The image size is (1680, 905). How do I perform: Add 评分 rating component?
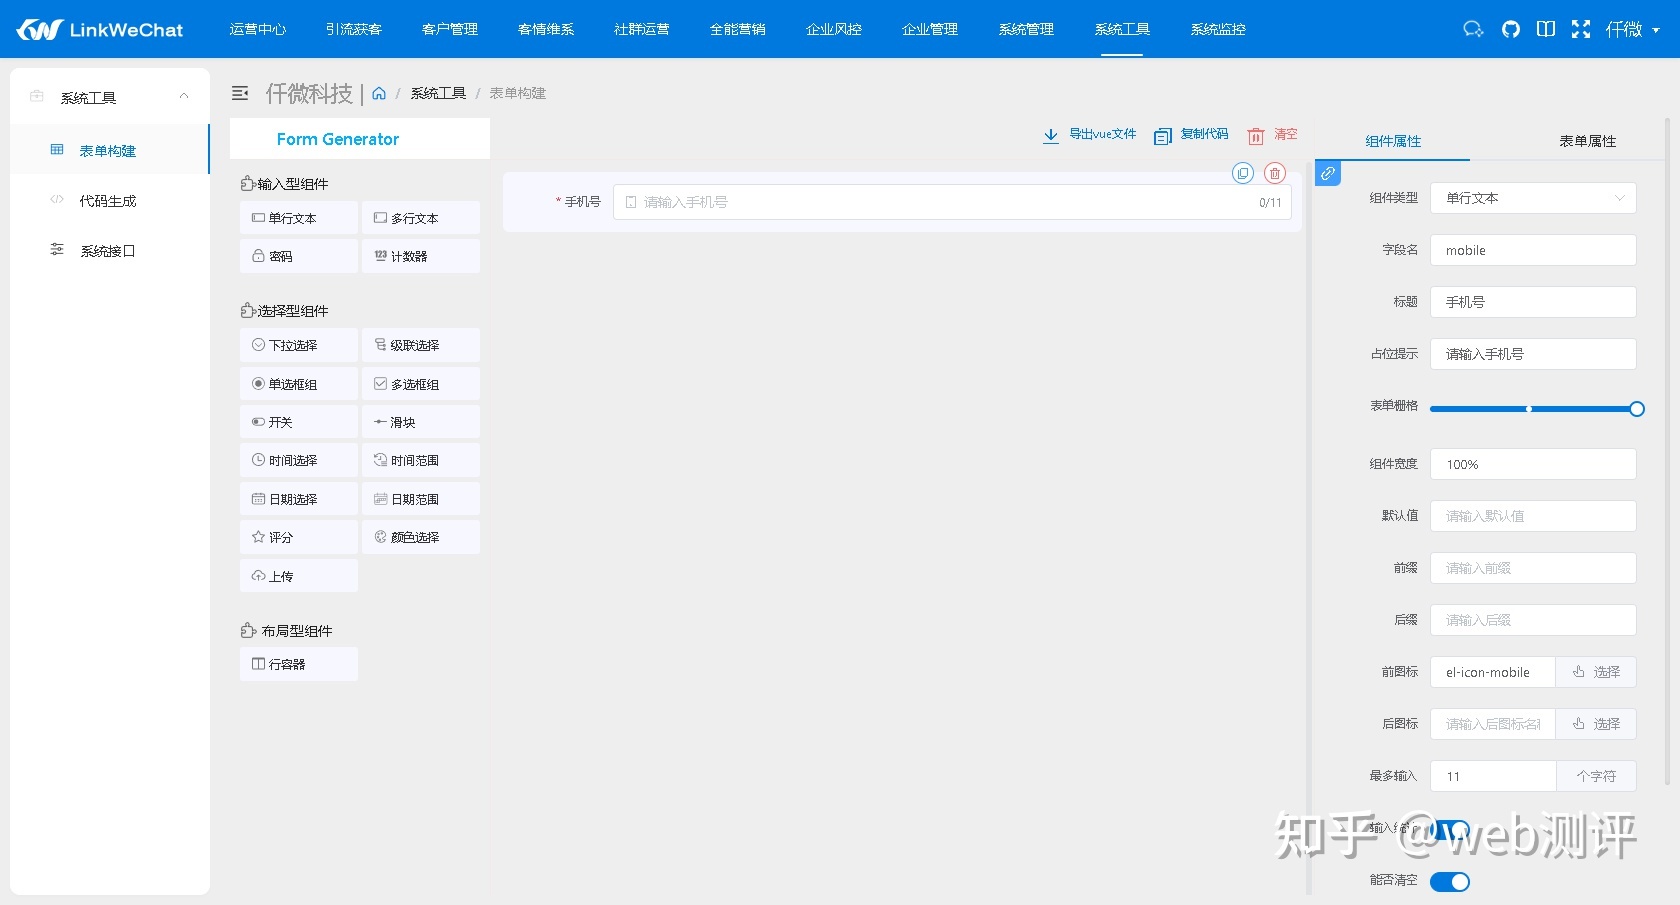click(299, 537)
